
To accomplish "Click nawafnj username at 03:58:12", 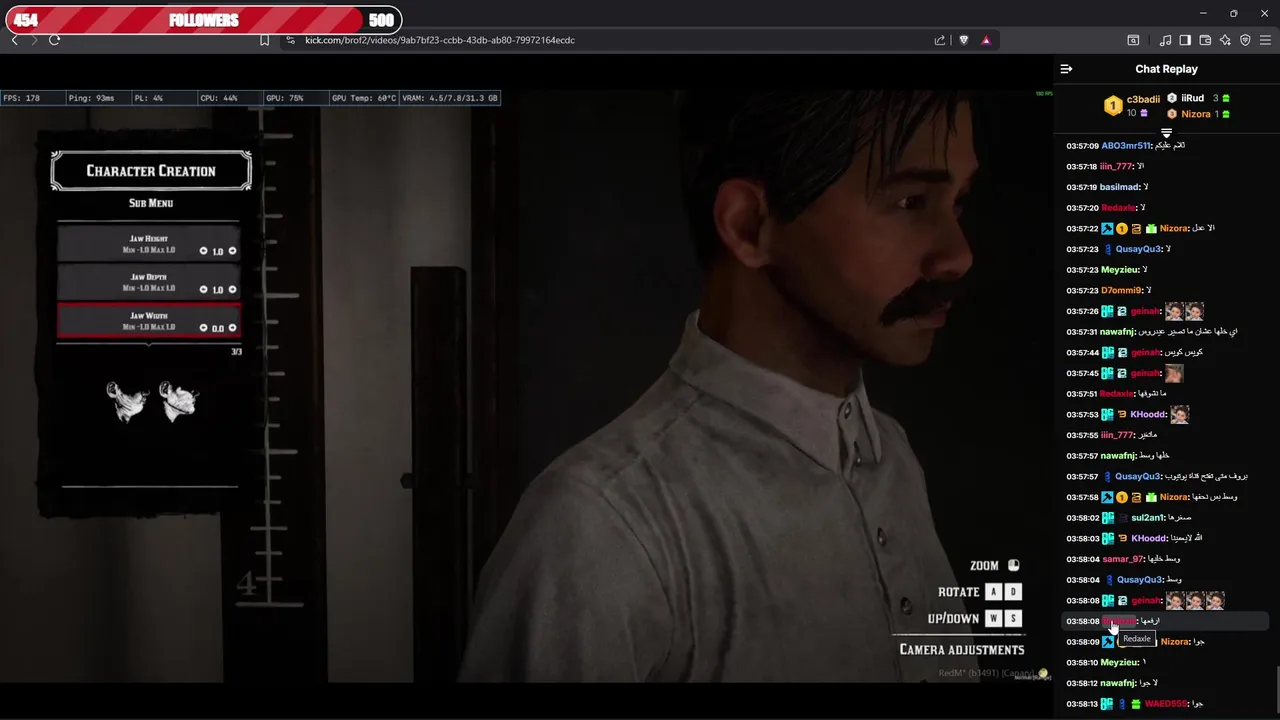I will [x=1119, y=683].
